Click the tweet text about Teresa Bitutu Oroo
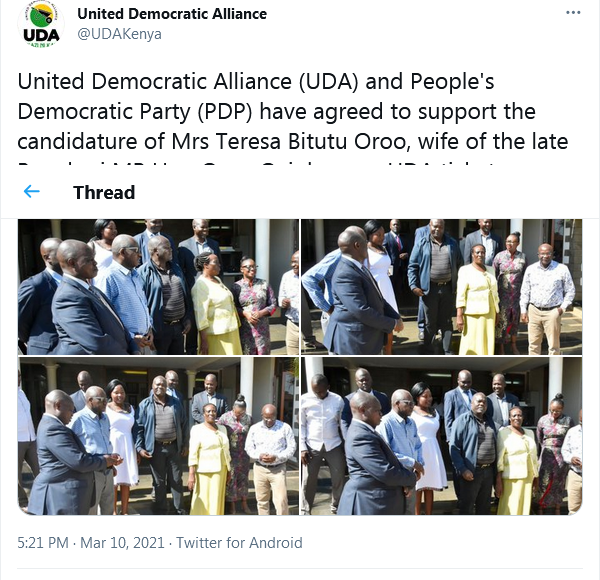Viewport: 600px width, 580px height. coord(293,117)
